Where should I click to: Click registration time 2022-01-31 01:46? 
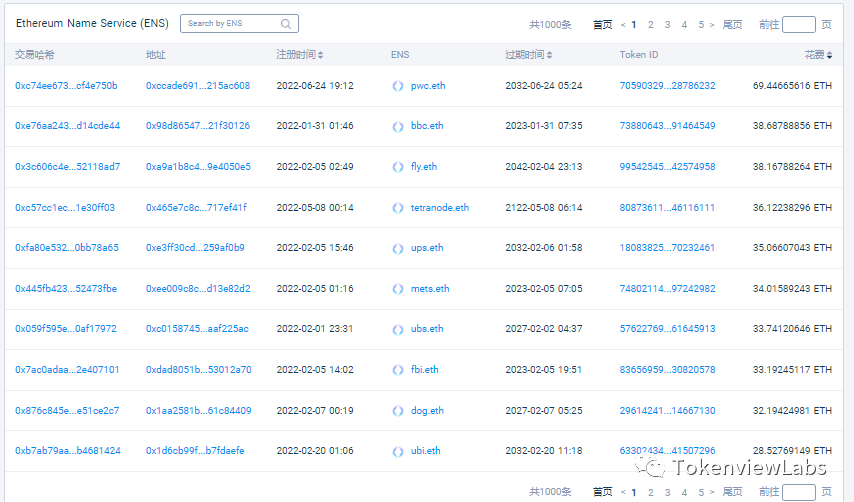[315, 126]
